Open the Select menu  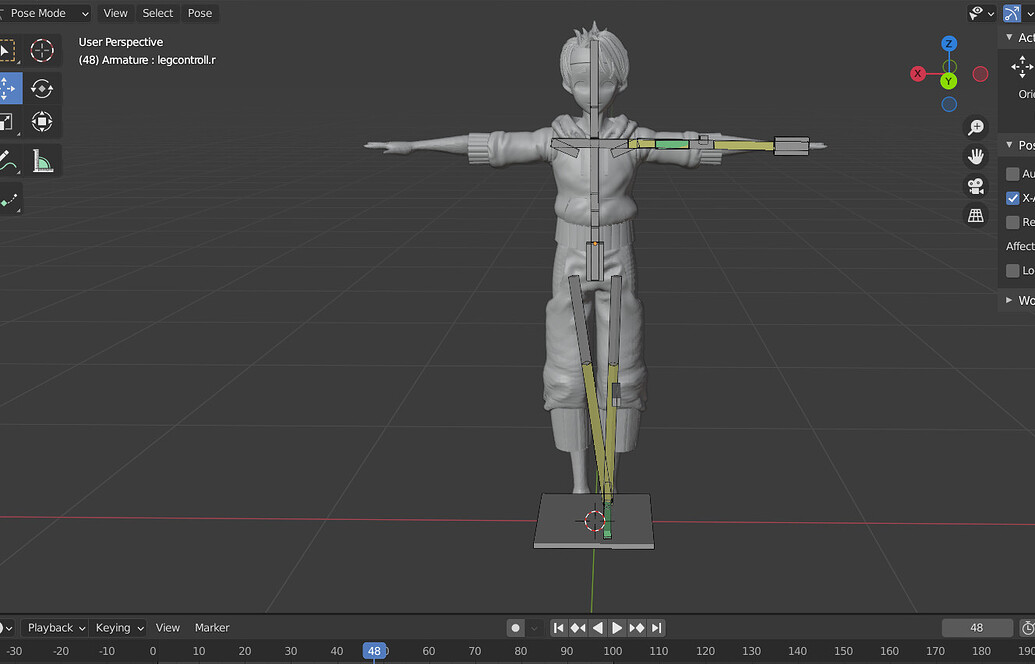click(x=158, y=13)
